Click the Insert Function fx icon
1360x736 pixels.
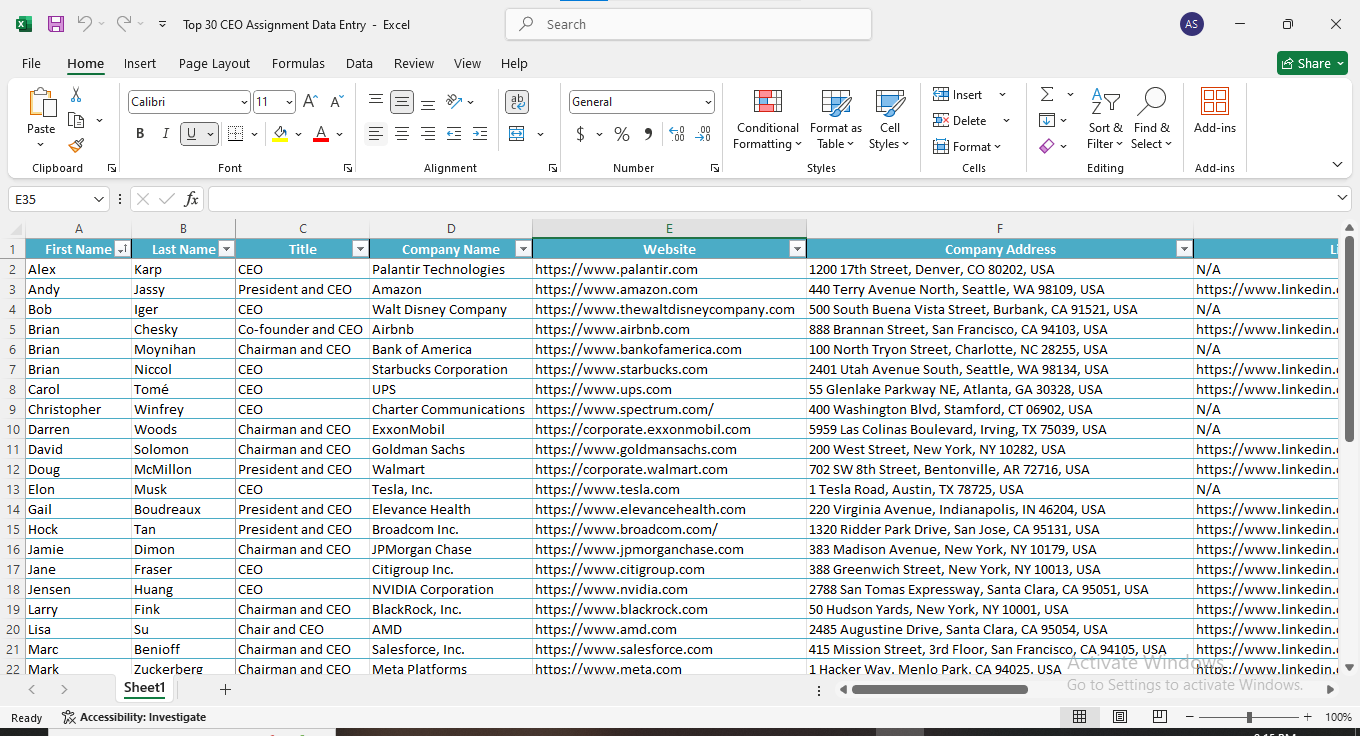tap(191, 199)
